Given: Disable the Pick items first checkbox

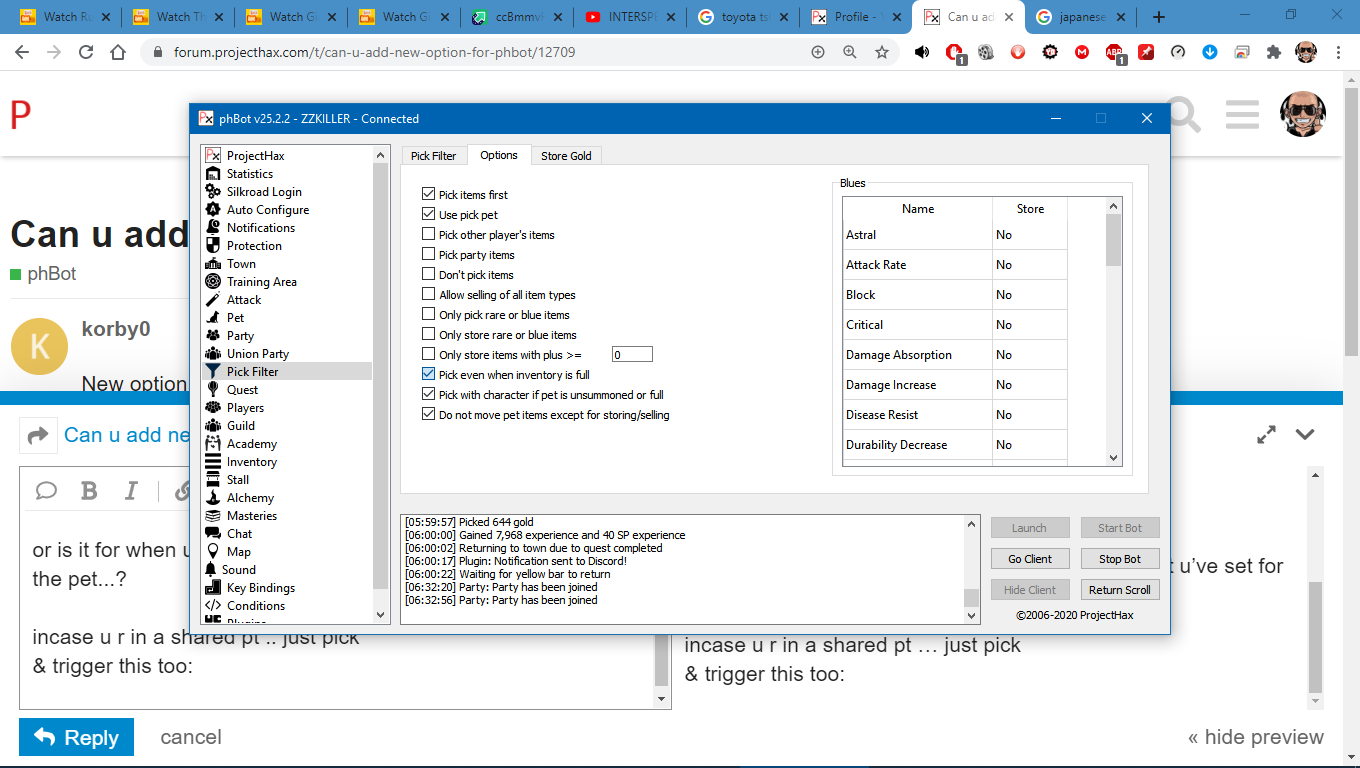Looking at the screenshot, I should coord(429,195).
